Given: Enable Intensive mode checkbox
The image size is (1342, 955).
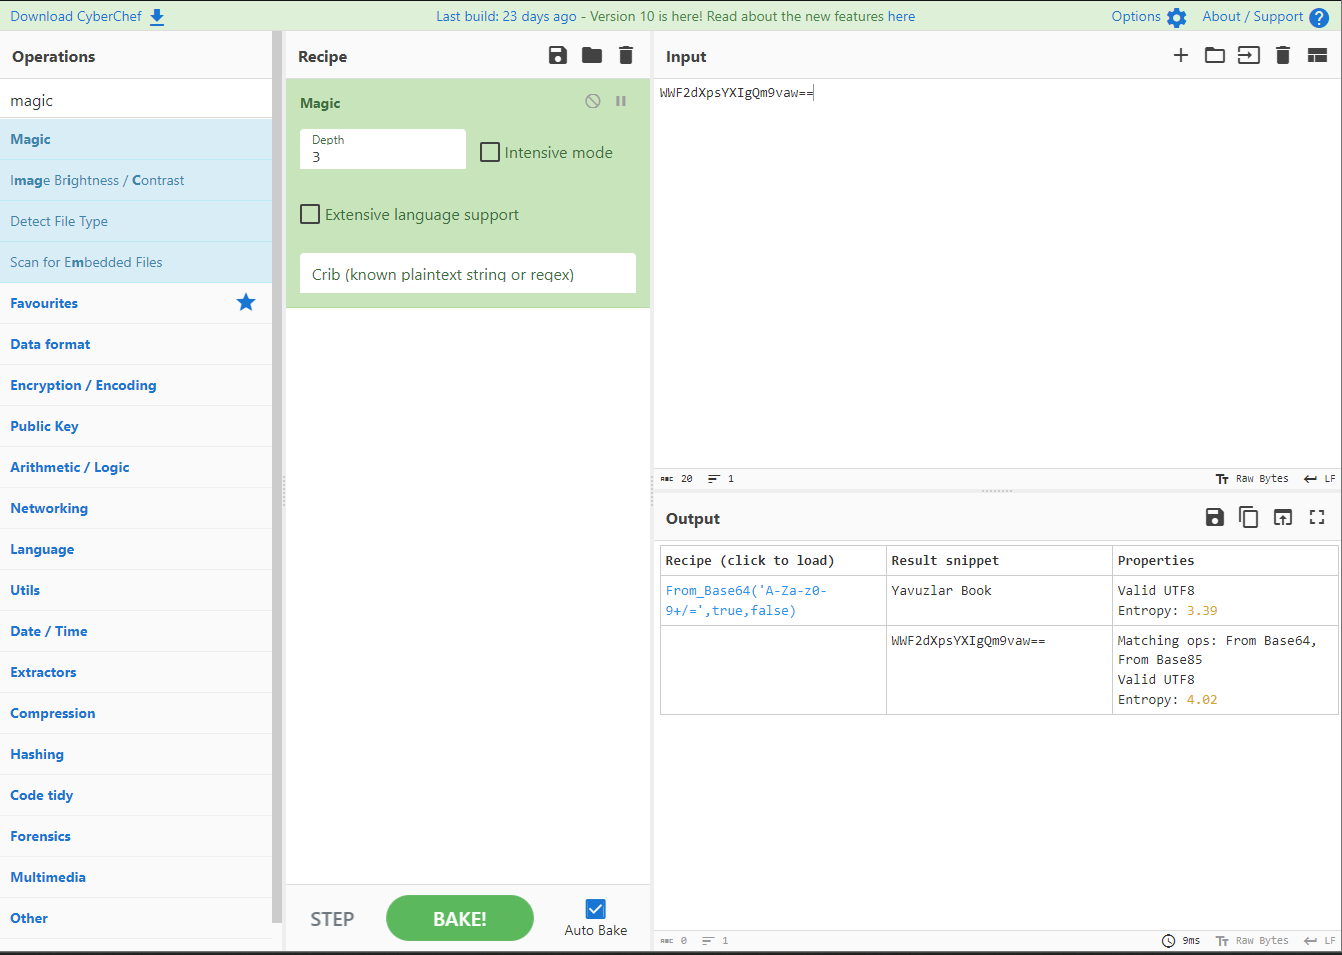Looking at the screenshot, I should 490,152.
